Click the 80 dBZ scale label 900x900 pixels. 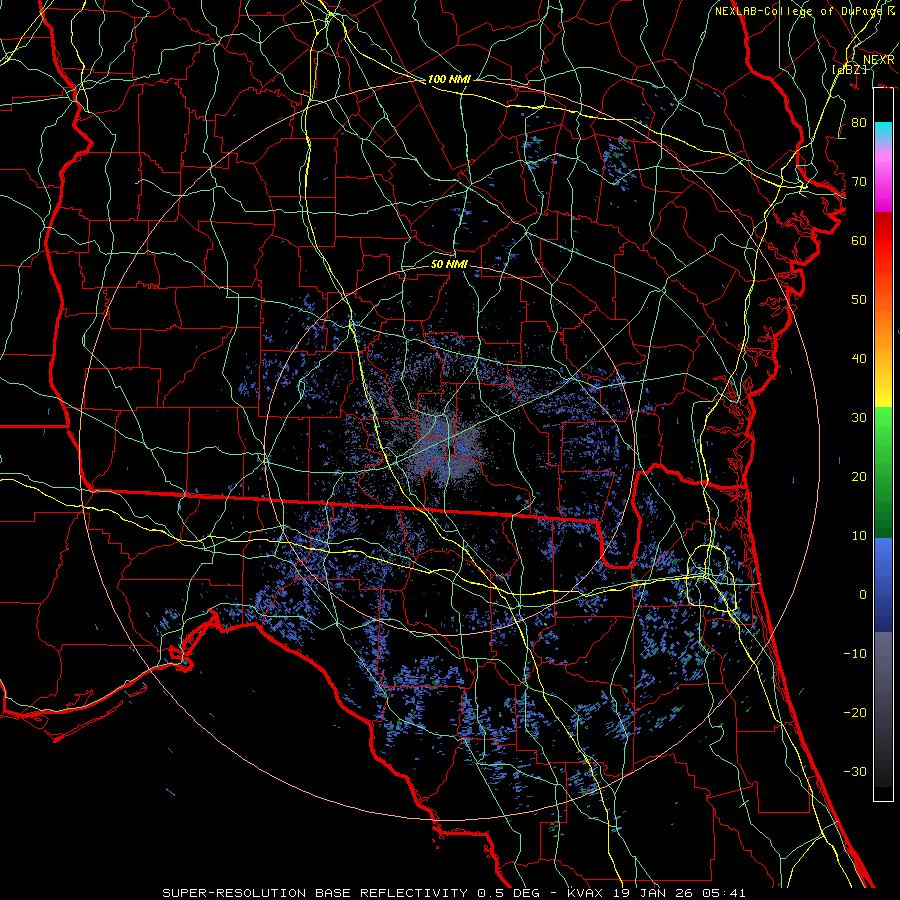click(859, 123)
